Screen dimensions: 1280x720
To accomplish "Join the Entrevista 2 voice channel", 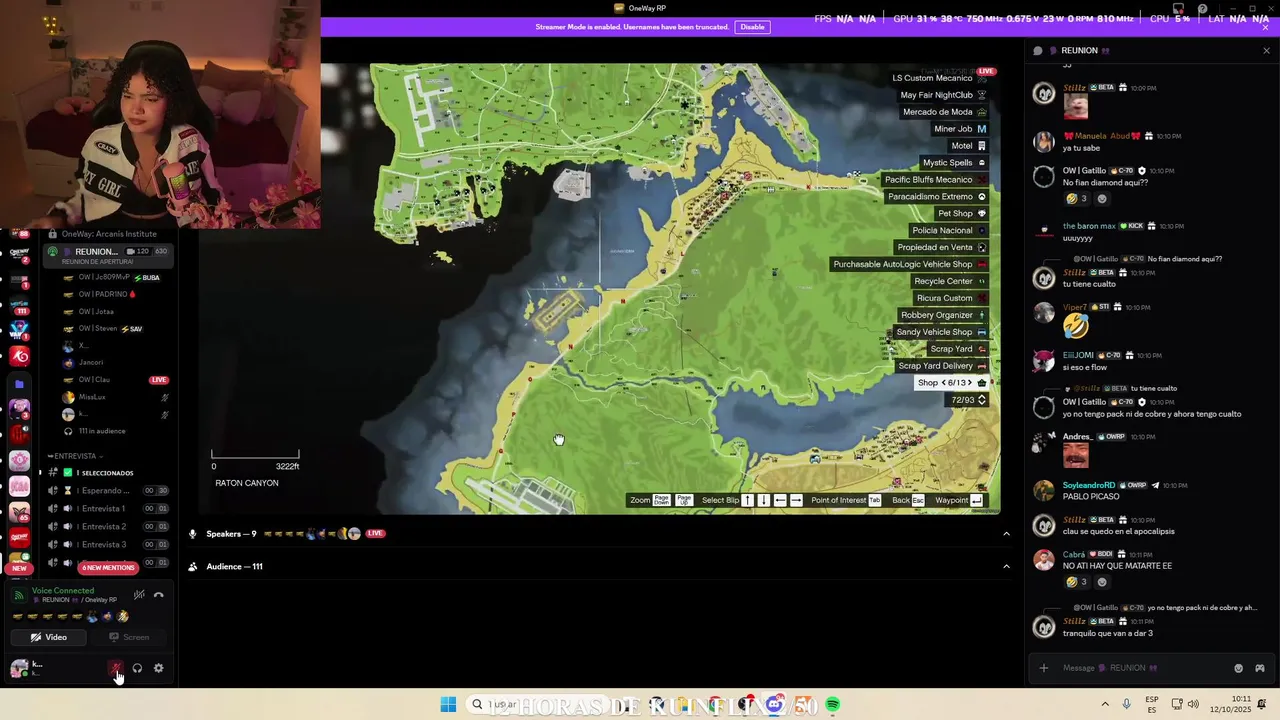I will click(x=109, y=527).
